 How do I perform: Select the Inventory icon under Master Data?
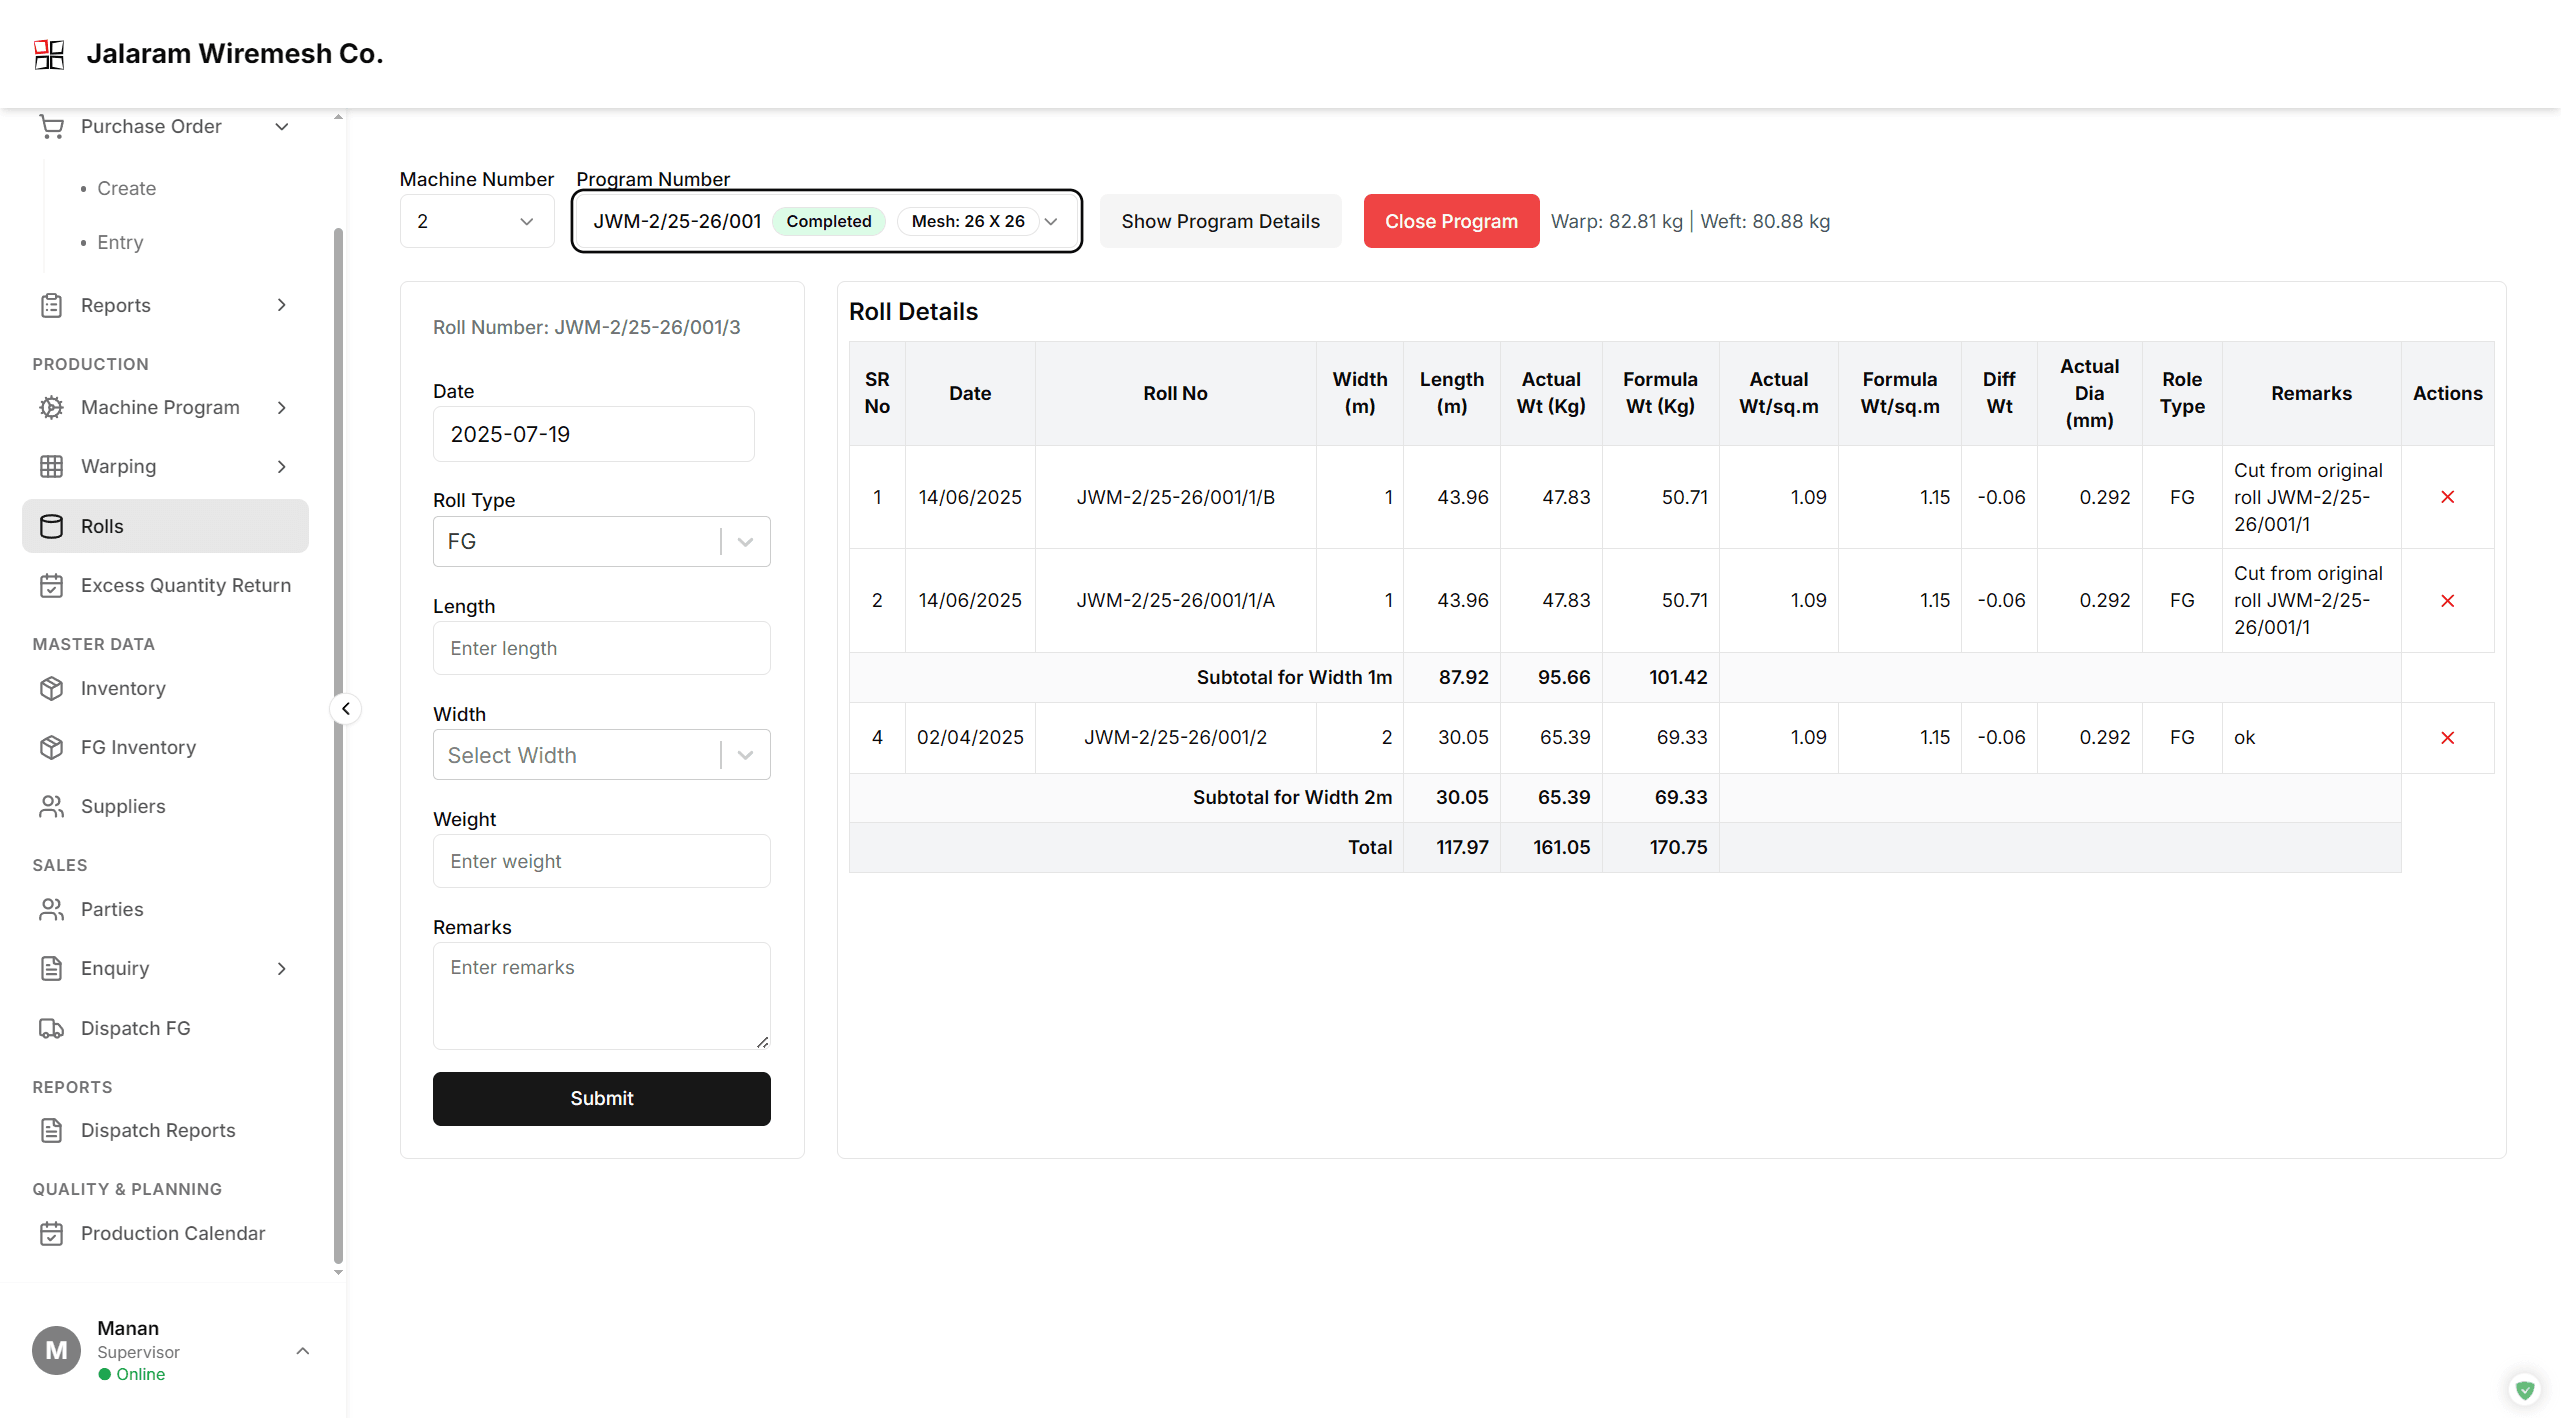click(x=52, y=688)
